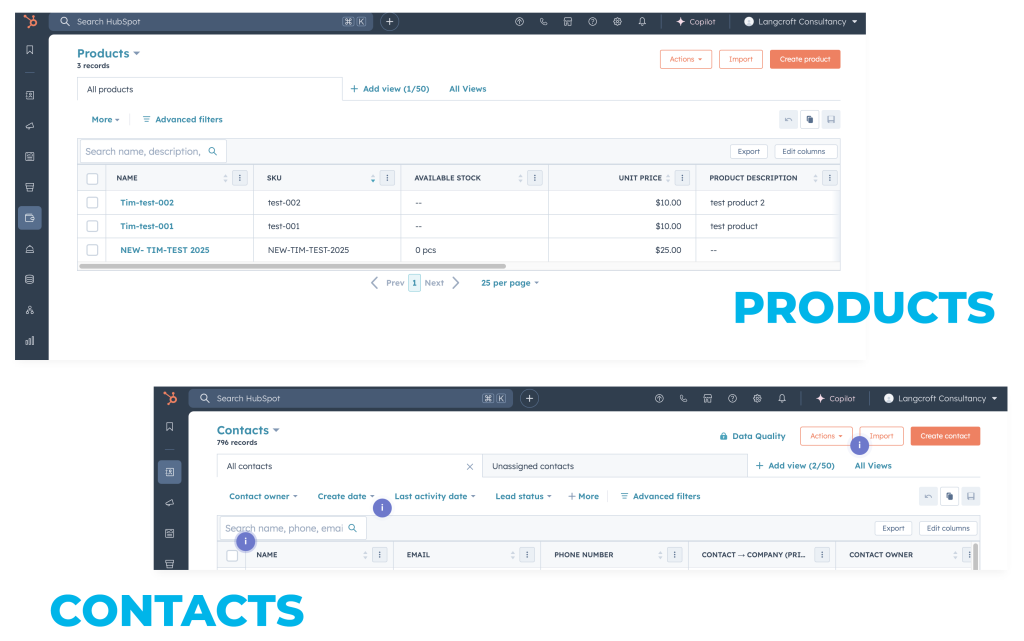Open calling phone icon in Products window
The image size is (1024, 641).
point(543,22)
